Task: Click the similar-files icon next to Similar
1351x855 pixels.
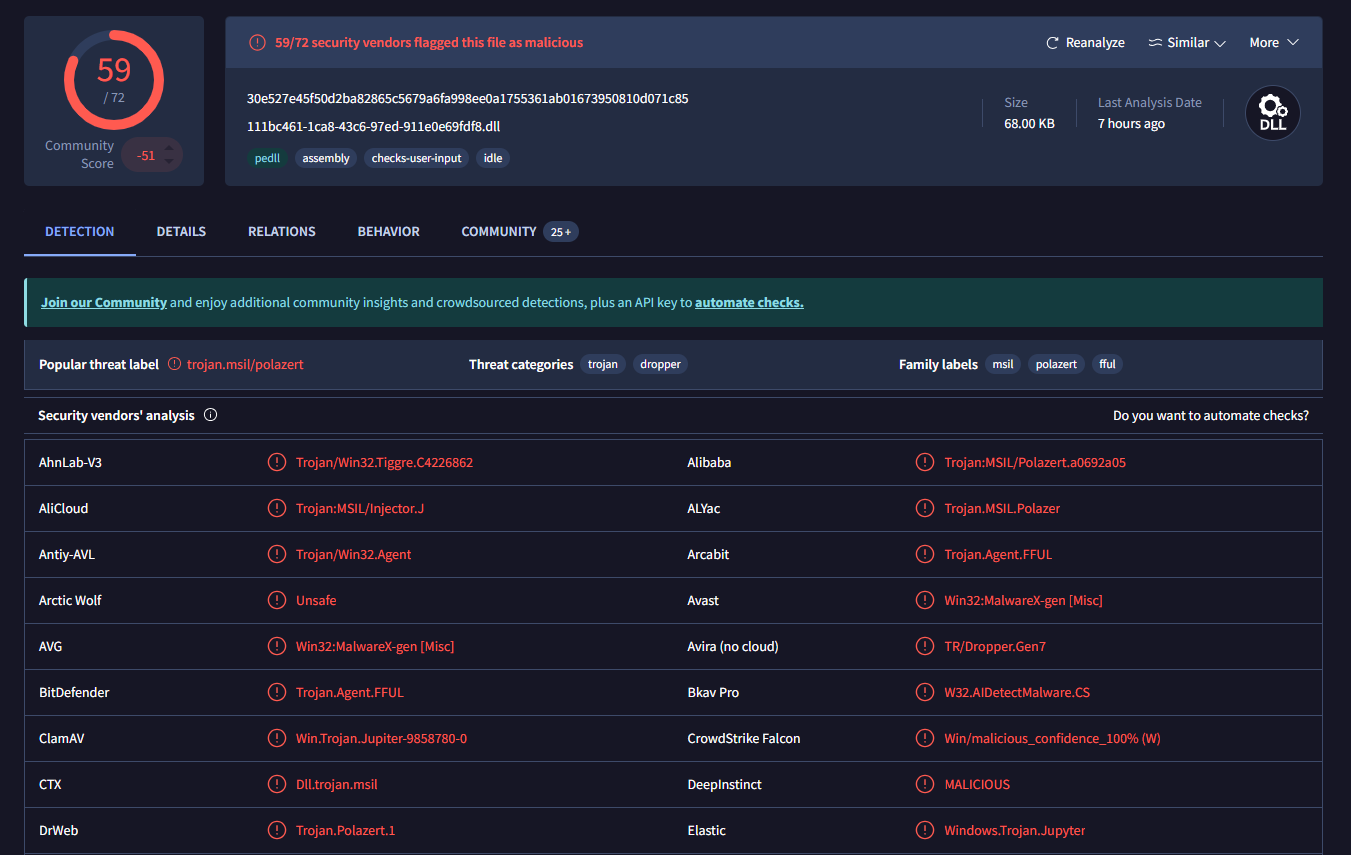Action: (x=1155, y=43)
